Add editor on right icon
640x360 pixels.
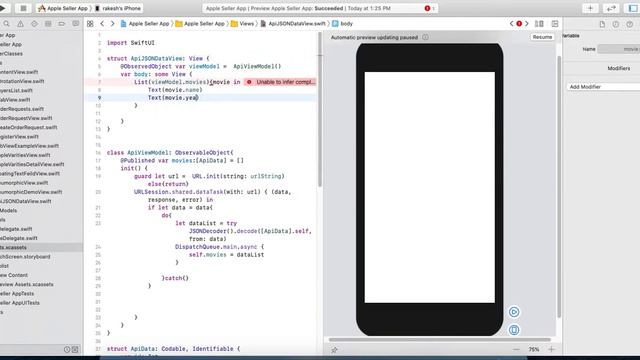click(x=555, y=24)
